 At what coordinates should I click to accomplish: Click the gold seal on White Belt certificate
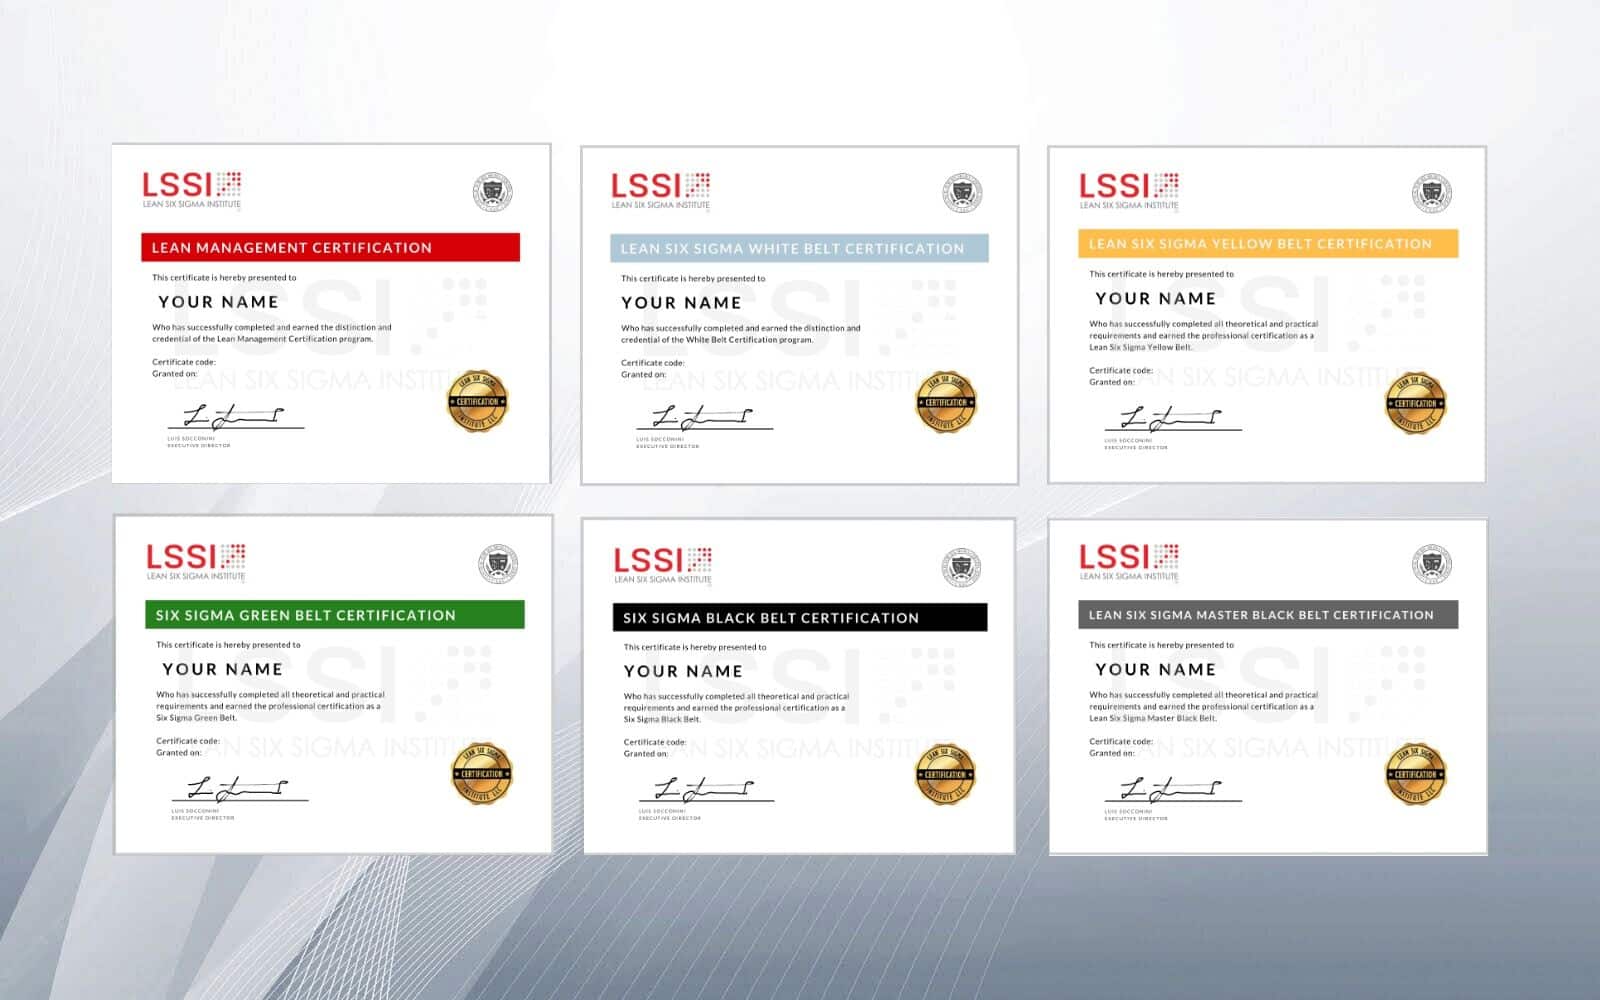point(946,402)
